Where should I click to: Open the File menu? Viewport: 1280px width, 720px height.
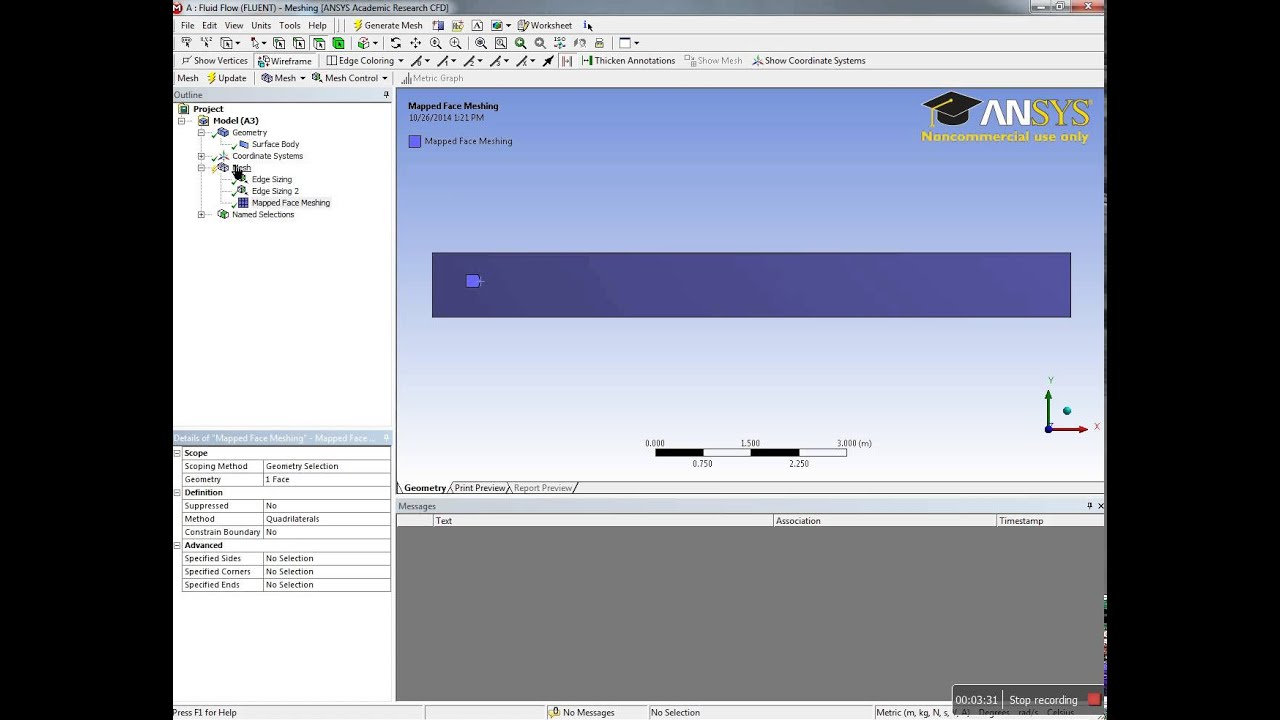click(187, 25)
